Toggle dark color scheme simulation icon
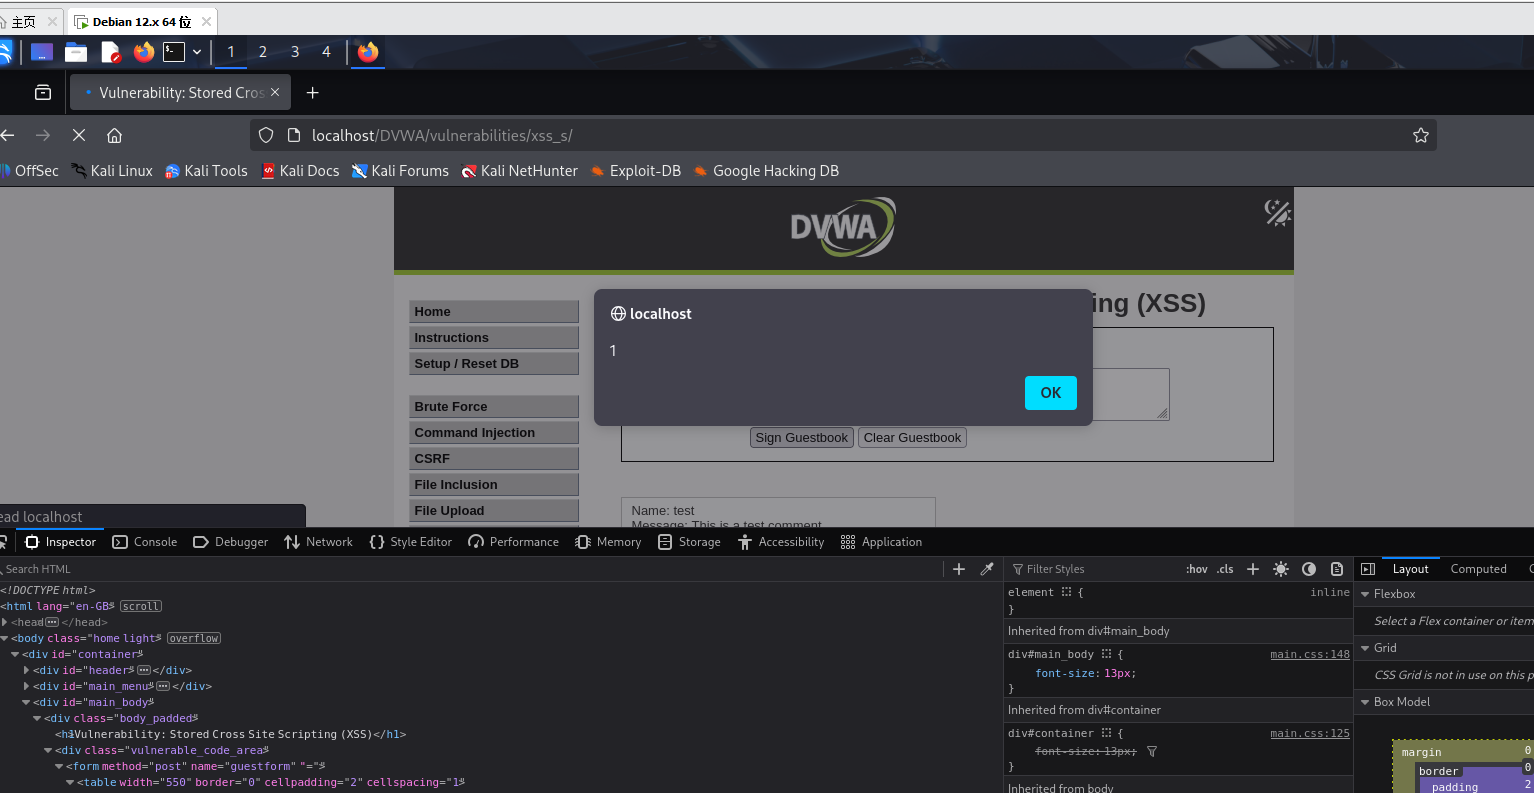The width and height of the screenshot is (1534, 793). pyautogui.click(x=1309, y=569)
